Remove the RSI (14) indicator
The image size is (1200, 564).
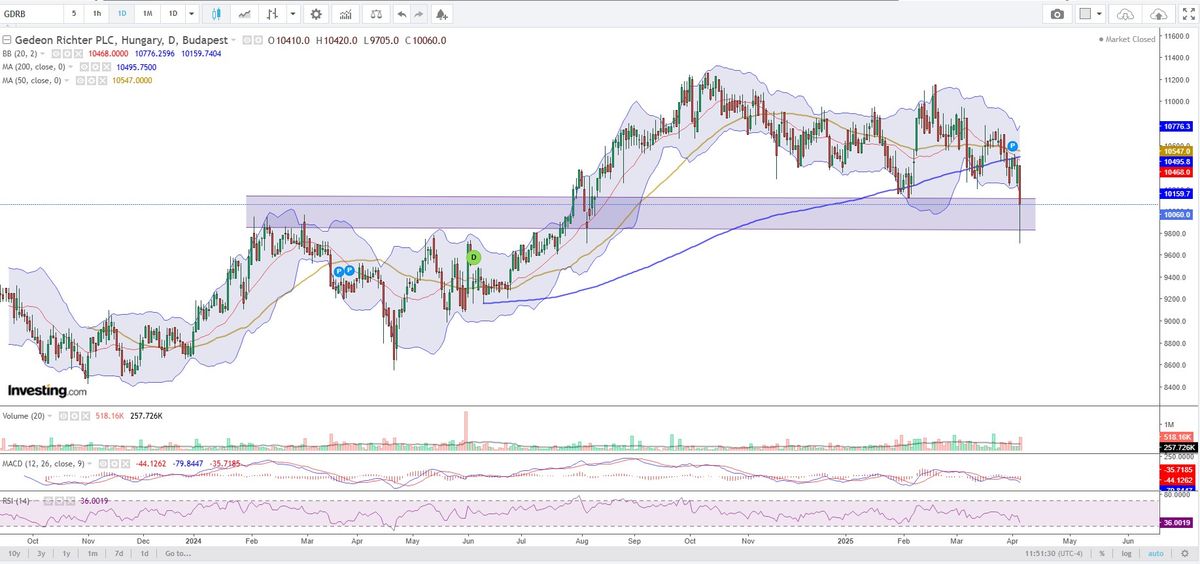point(70,500)
